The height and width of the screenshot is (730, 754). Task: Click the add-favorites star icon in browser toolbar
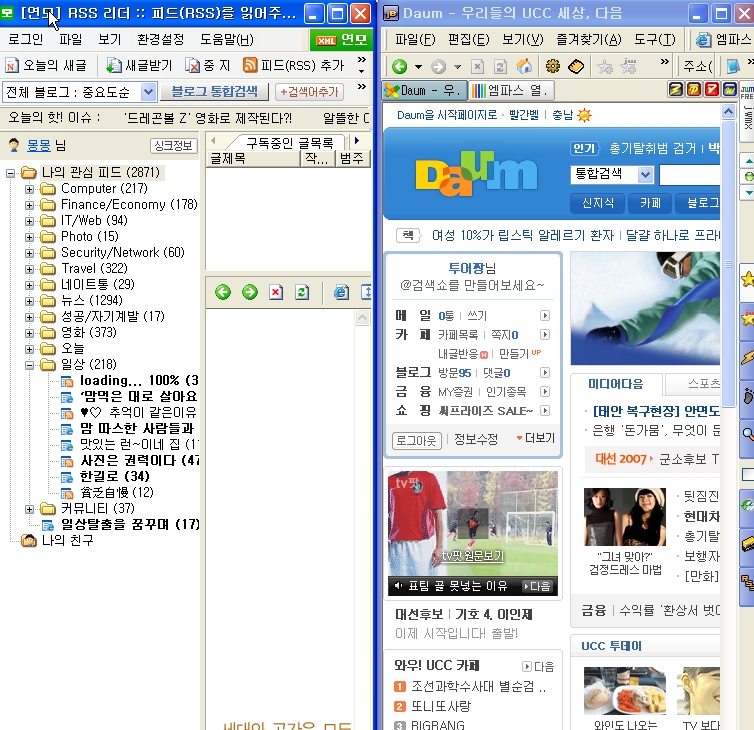pos(628,66)
